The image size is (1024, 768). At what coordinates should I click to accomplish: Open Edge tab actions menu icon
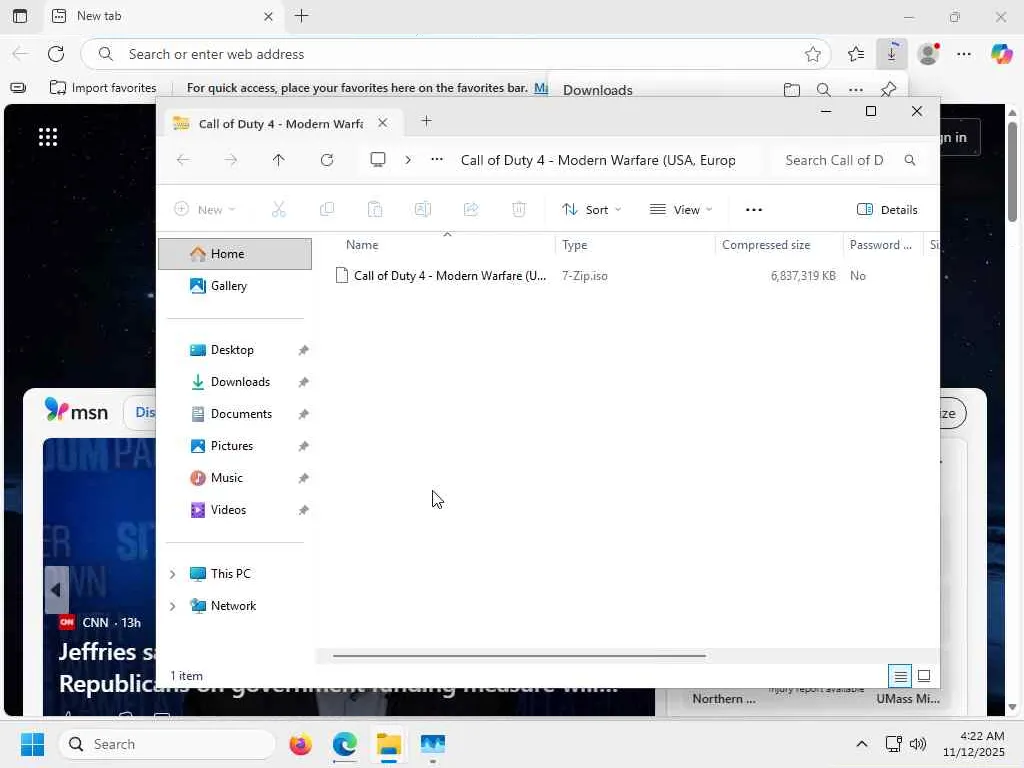point(20,16)
